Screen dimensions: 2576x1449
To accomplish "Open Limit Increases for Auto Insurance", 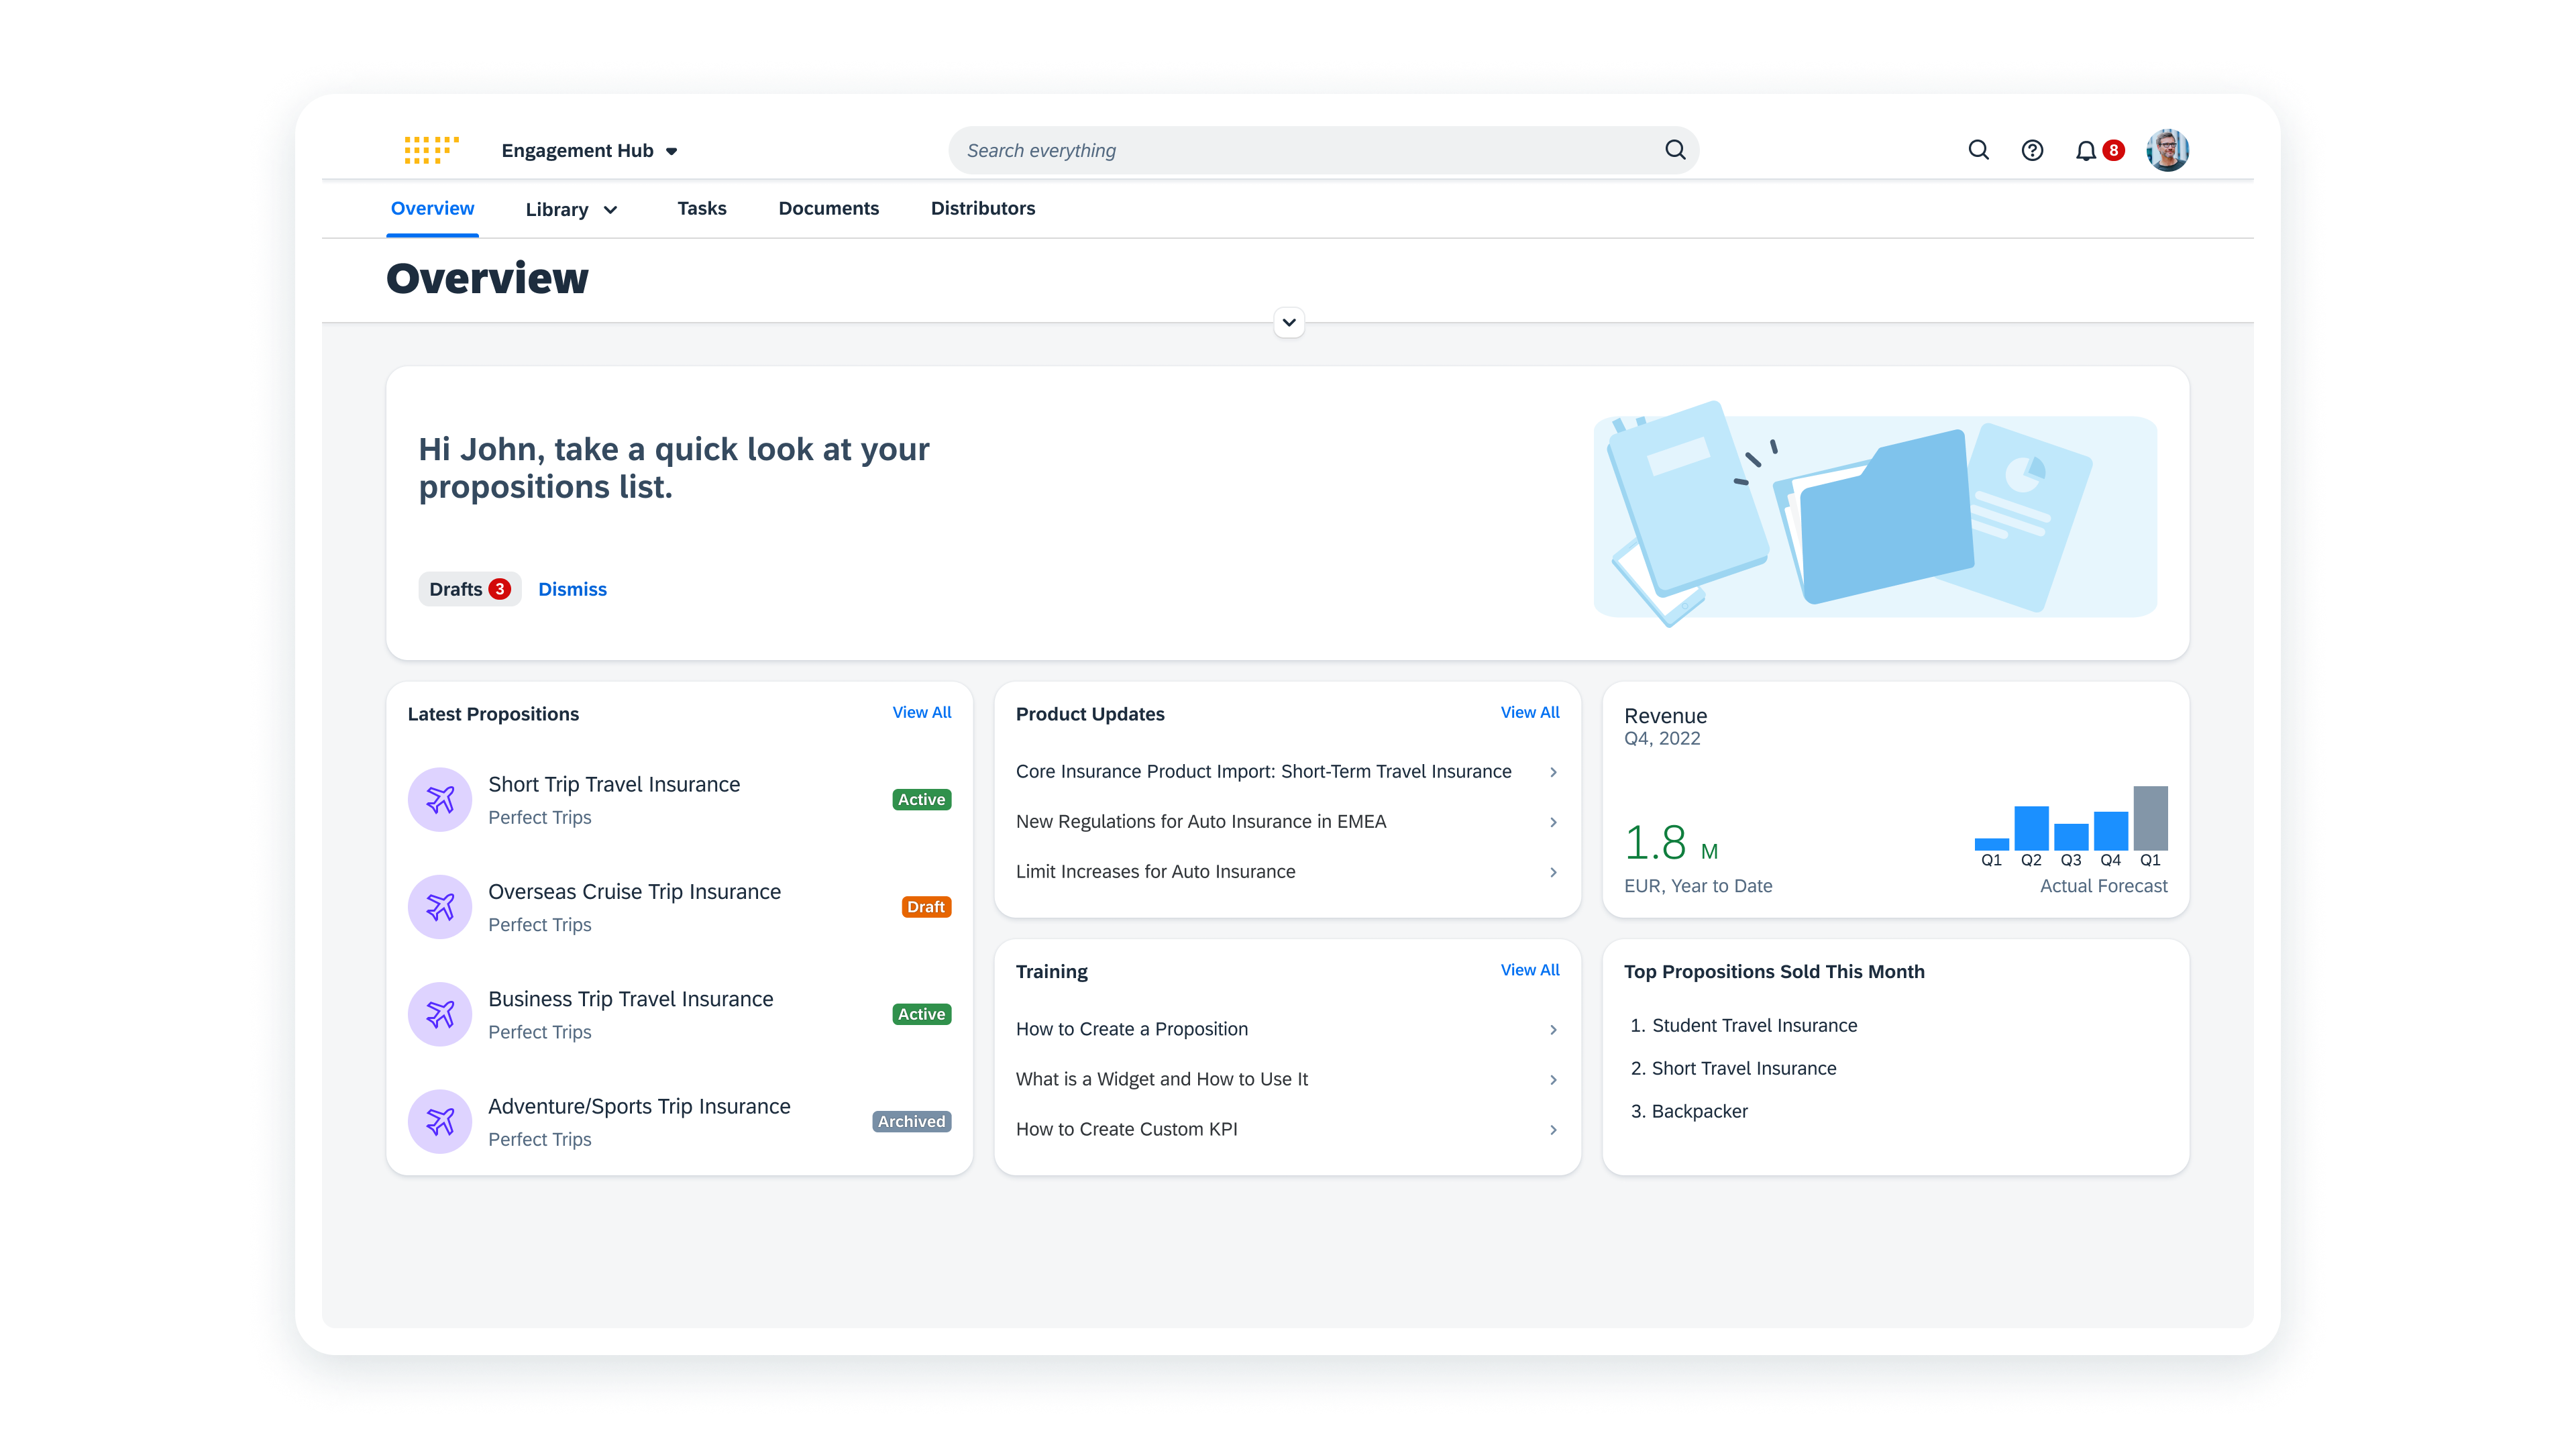I will click(1287, 872).
